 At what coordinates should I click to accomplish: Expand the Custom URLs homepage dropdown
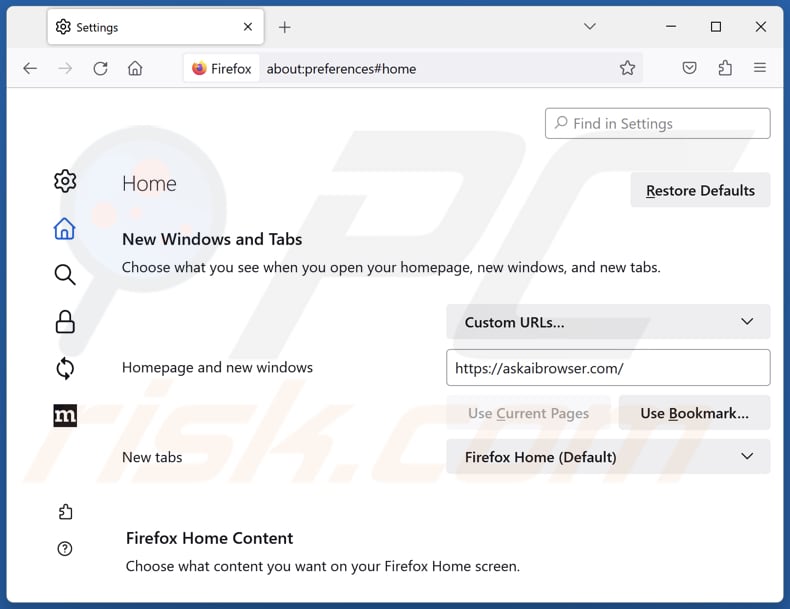[608, 322]
